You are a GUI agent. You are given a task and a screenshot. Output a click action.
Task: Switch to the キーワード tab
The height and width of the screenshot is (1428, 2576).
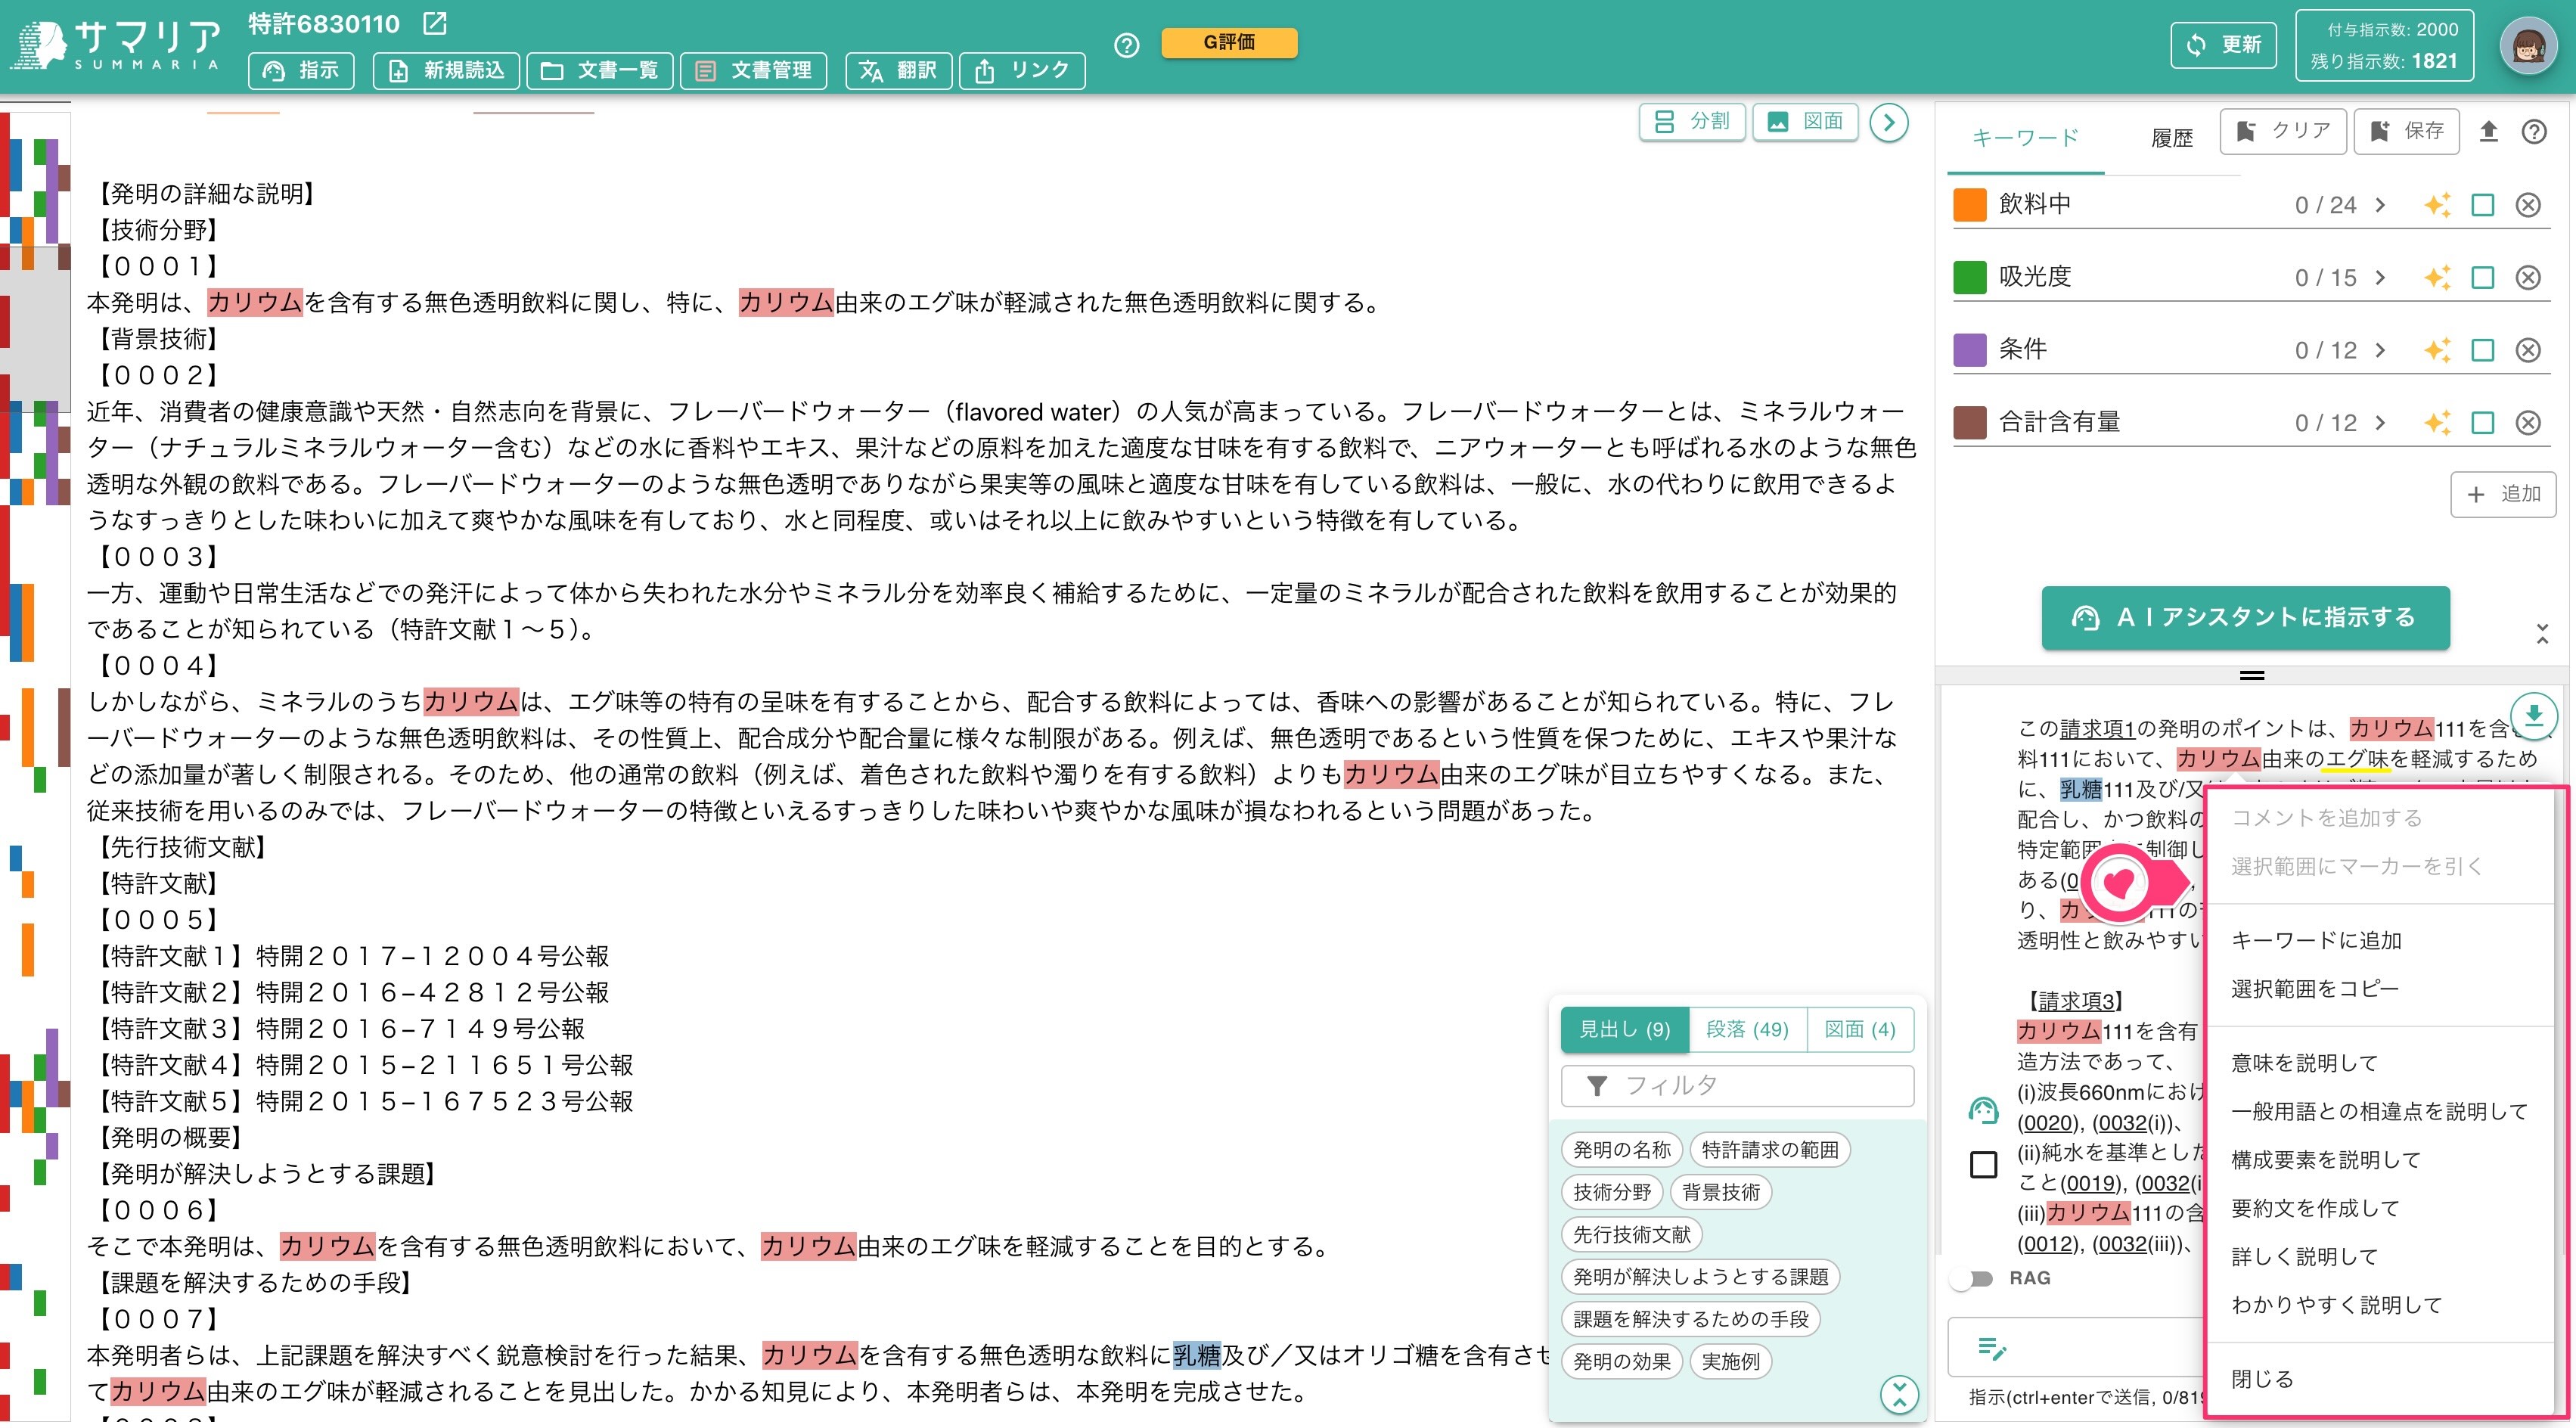pyautogui.click(x=2025, y=138)
